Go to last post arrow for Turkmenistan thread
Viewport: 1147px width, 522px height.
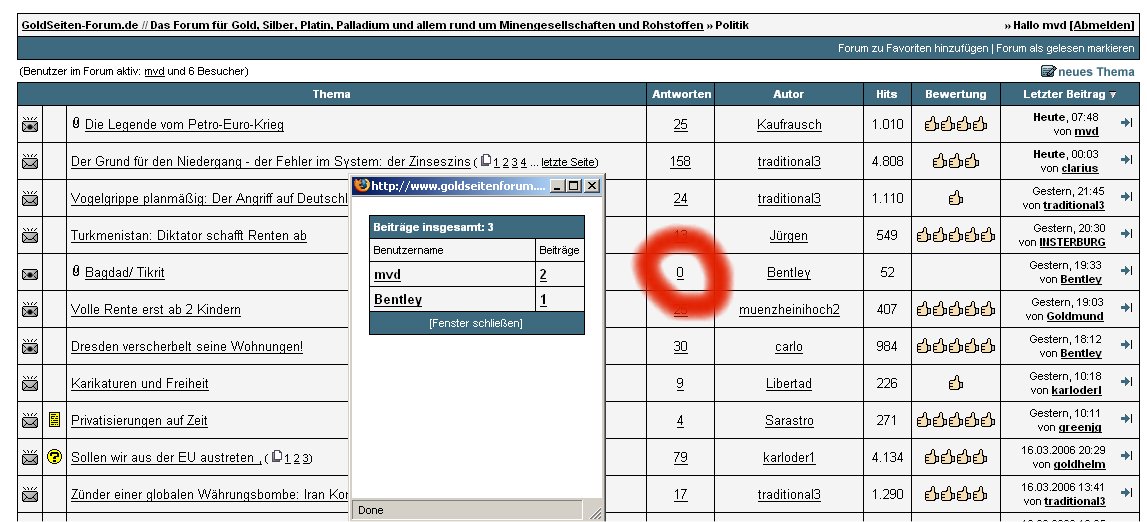1126,234
